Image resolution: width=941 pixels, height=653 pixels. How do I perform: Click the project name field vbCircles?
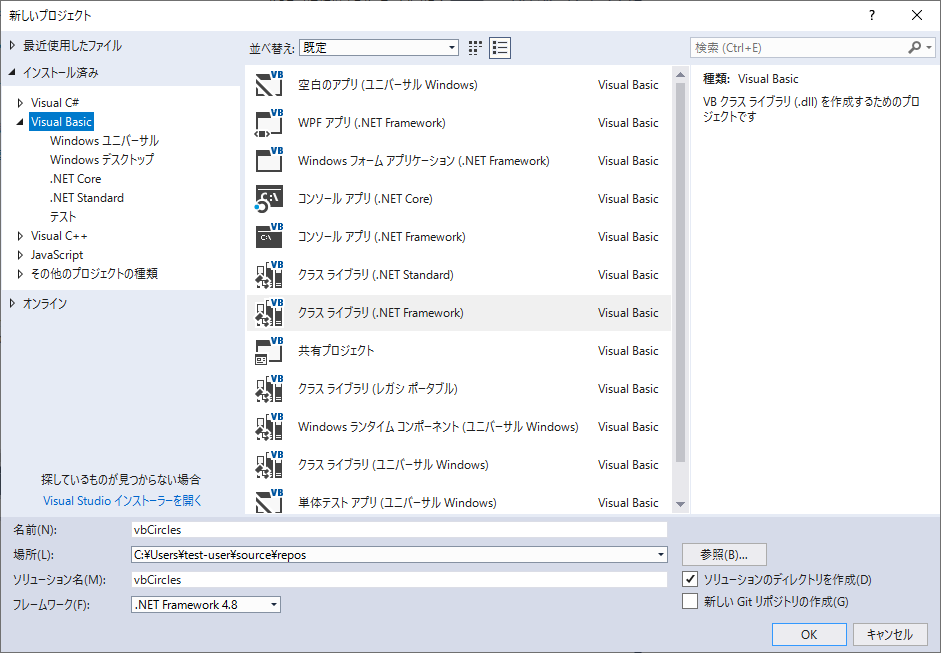[399, 529]
